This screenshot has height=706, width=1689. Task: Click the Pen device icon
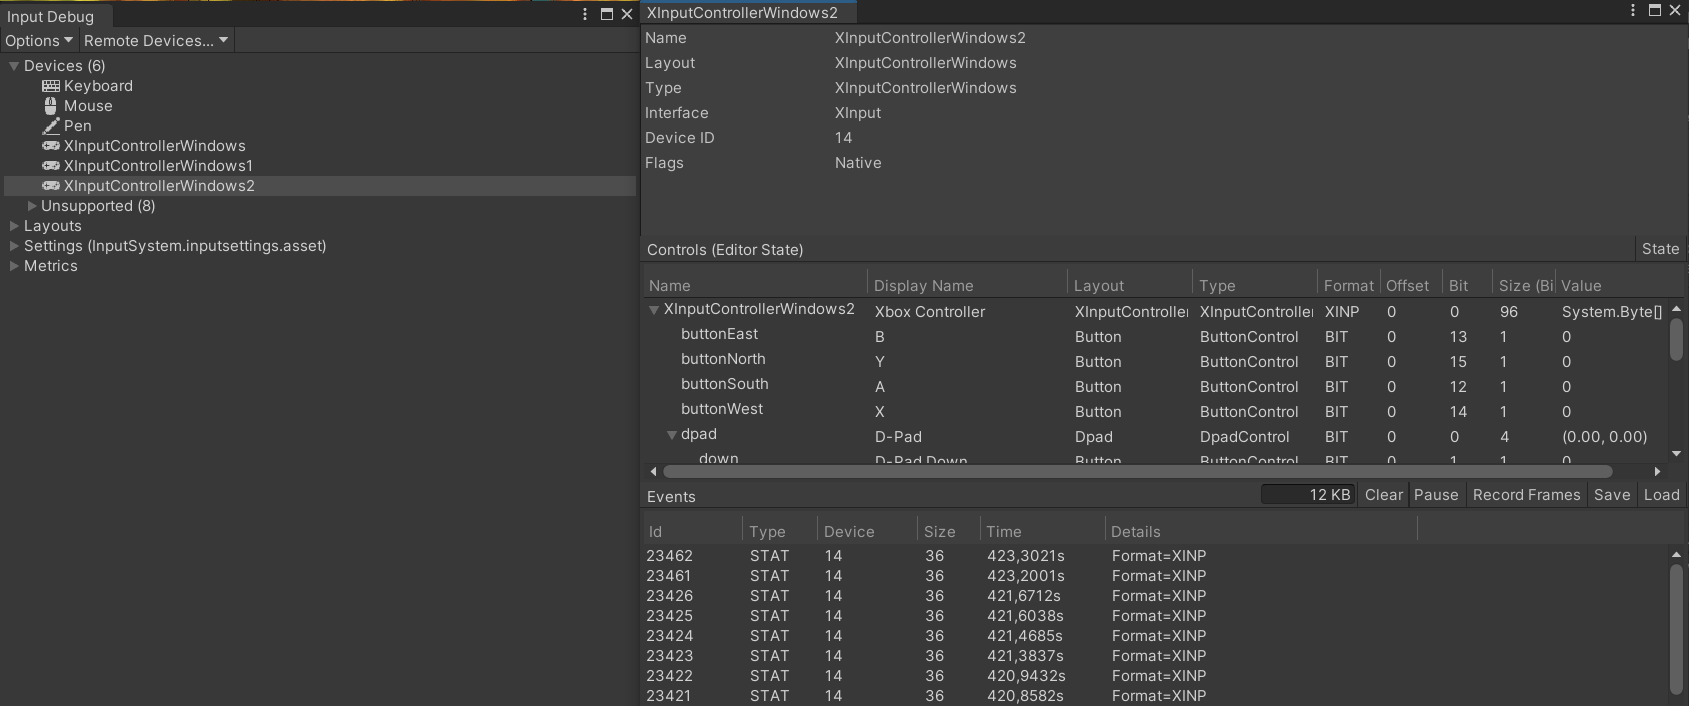[x=50, y=126]
